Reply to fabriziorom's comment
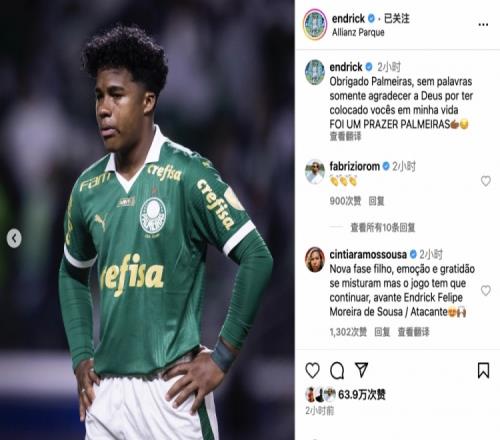The image size is (500, 440). coord(376,201)
